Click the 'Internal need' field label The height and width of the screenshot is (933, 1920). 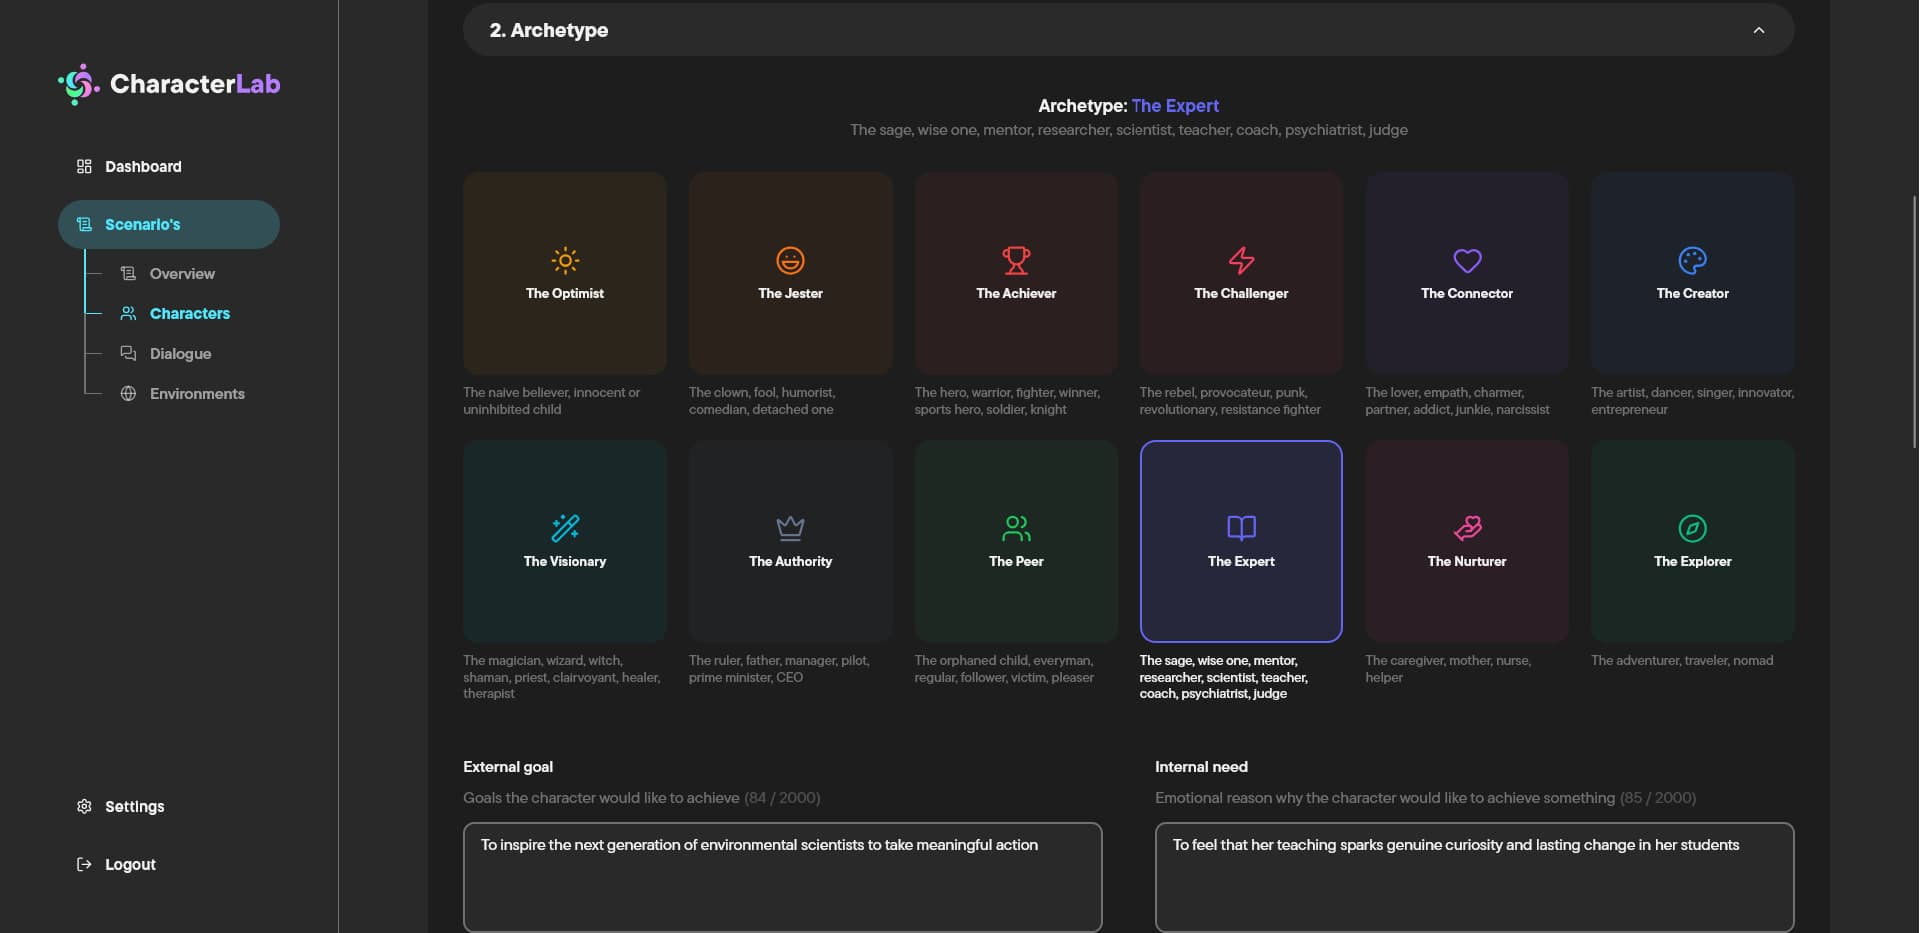[x=1201, y=766]
